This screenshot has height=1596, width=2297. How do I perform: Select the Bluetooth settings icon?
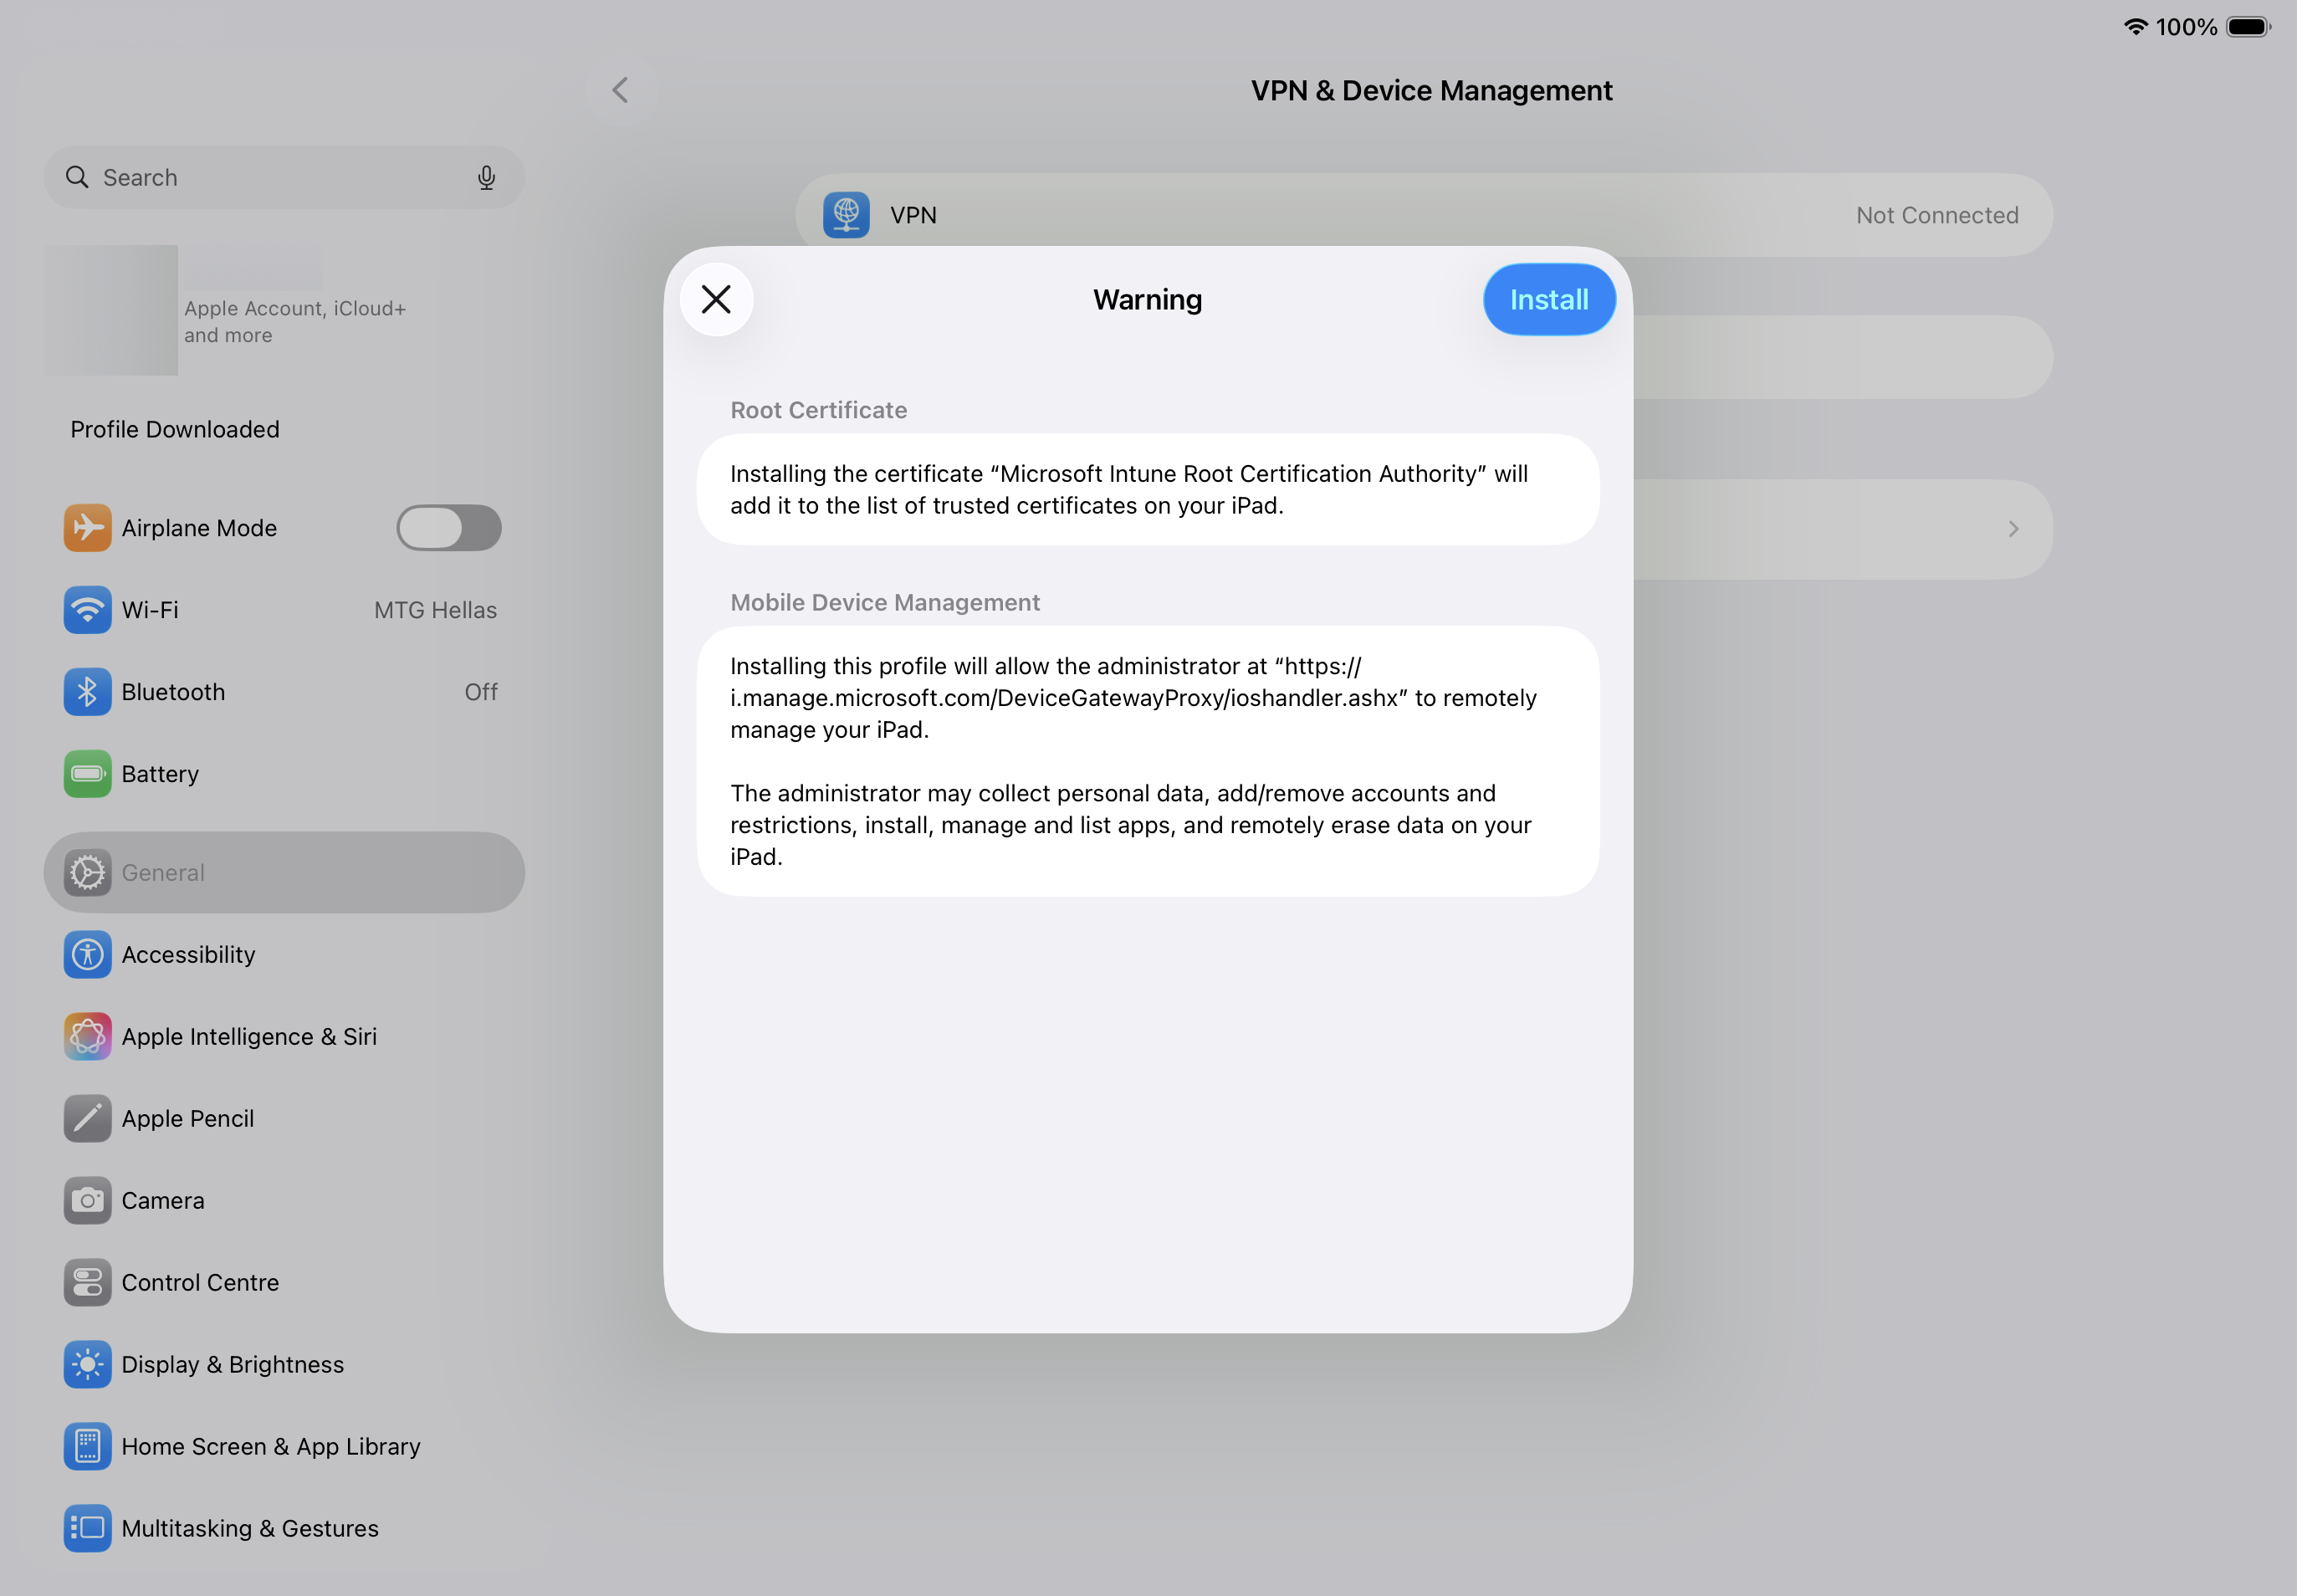87,691
